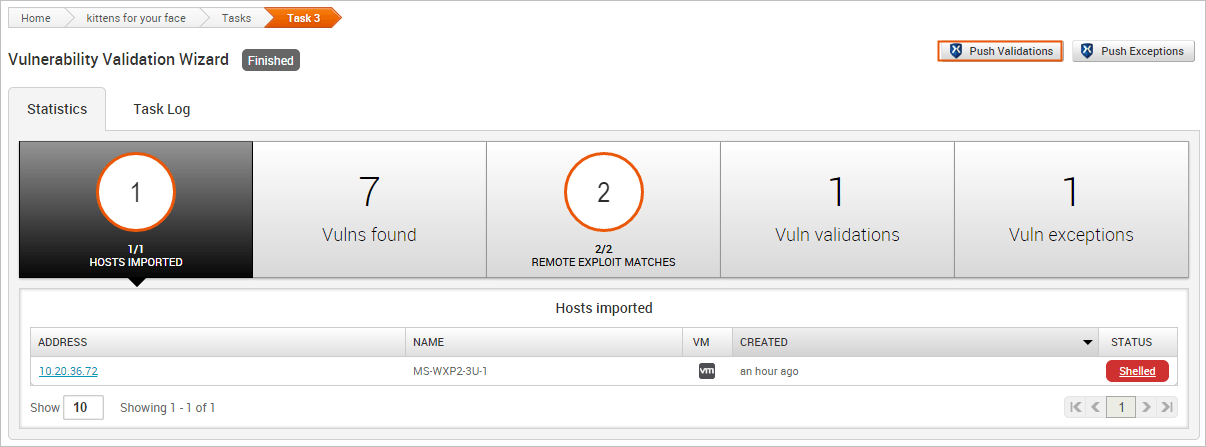Viewport: 1206px width, 447px height.
Task: View the Vulns found statistic panel
Action: pos(369,210)
